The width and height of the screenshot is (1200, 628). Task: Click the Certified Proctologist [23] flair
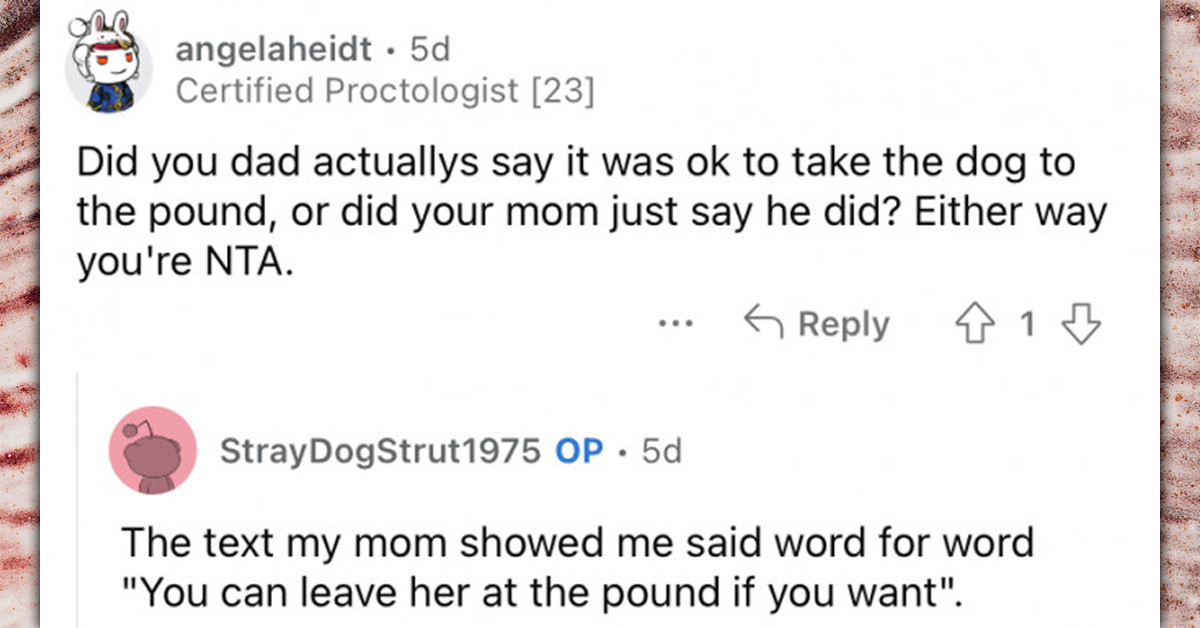click(385, 92)
